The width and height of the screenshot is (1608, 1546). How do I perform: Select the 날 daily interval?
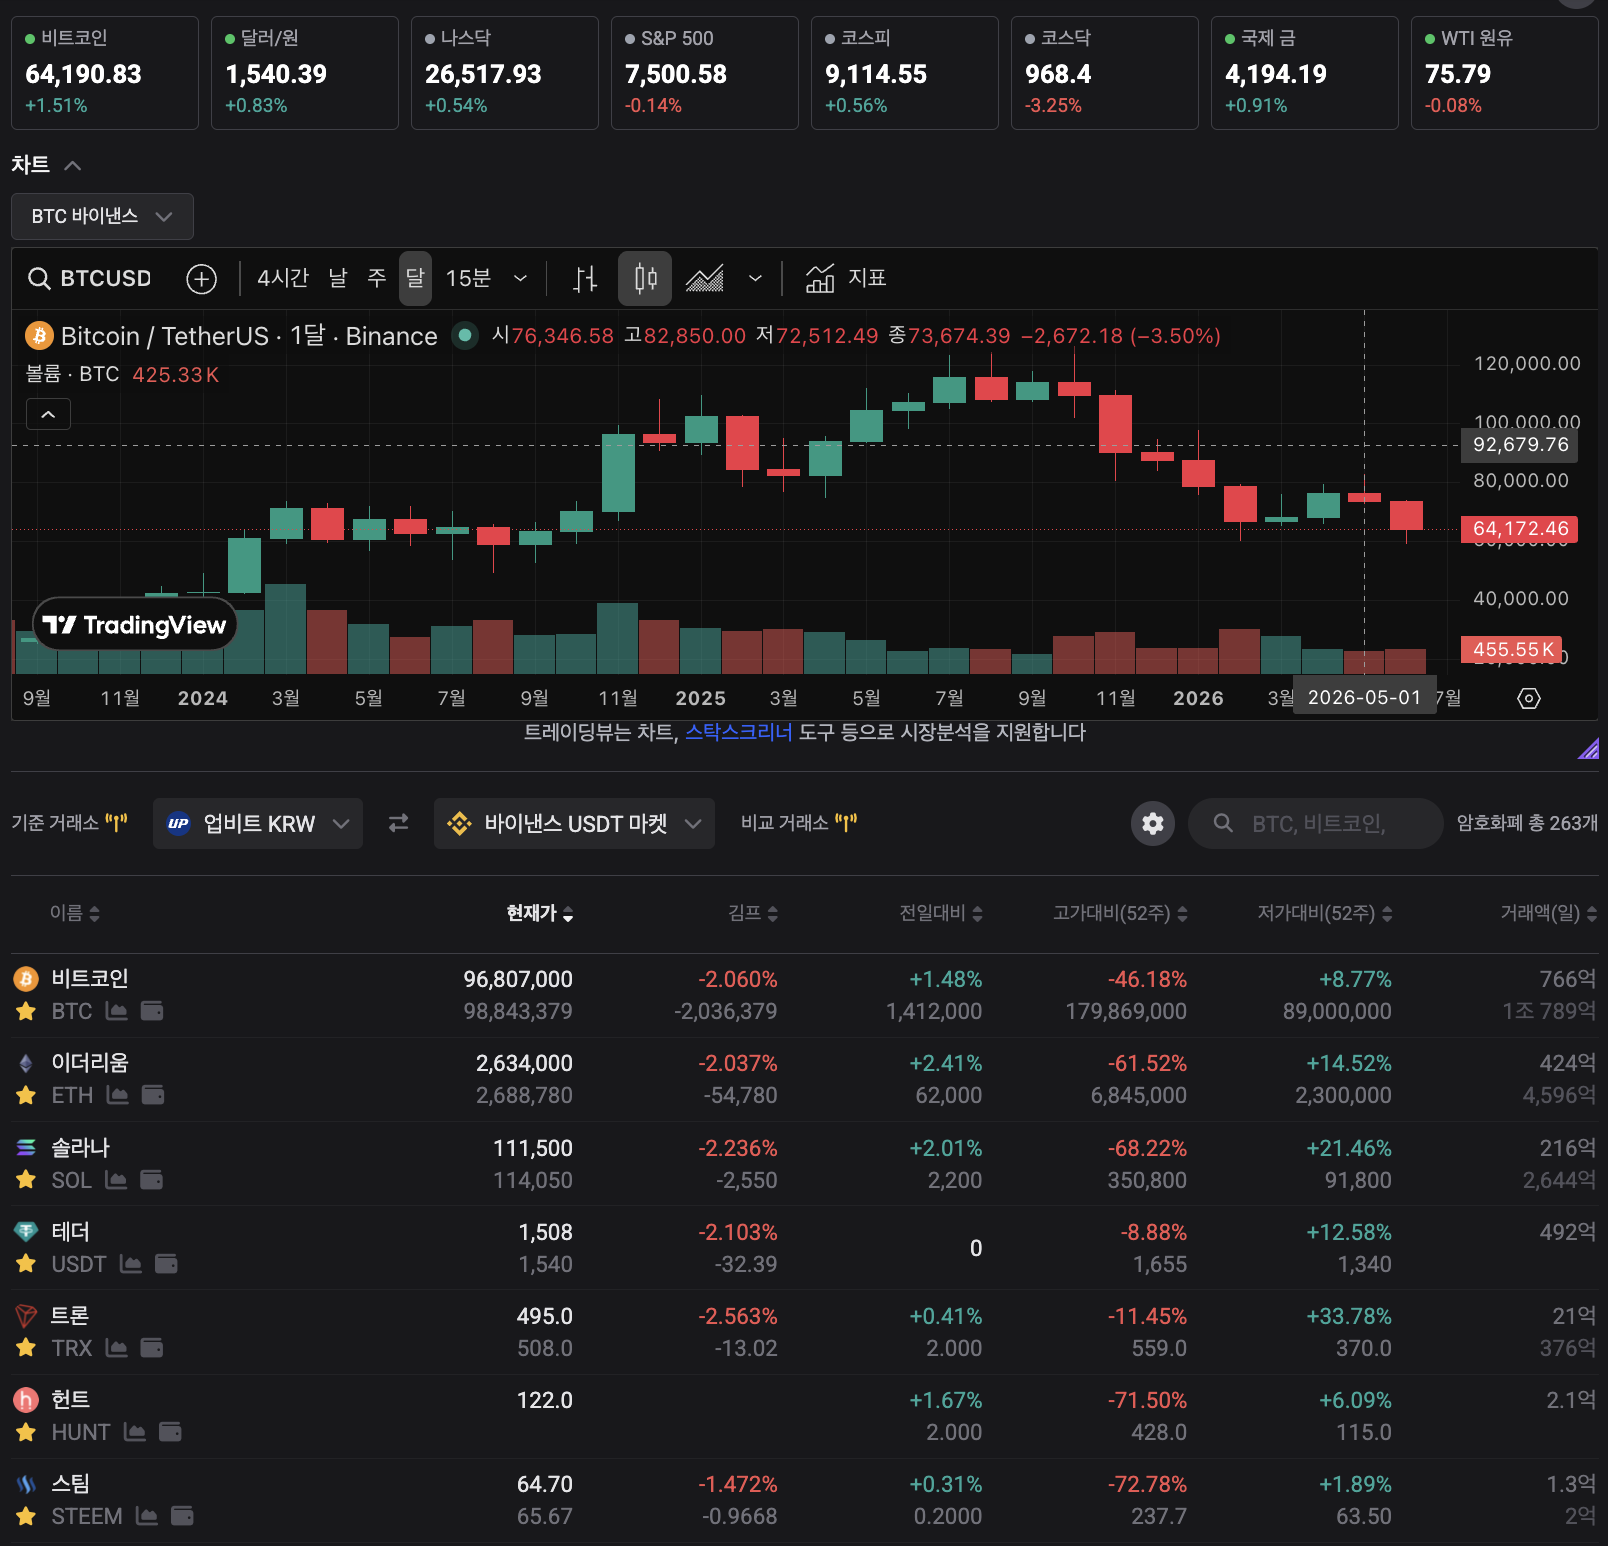click(x=338, y=278)
